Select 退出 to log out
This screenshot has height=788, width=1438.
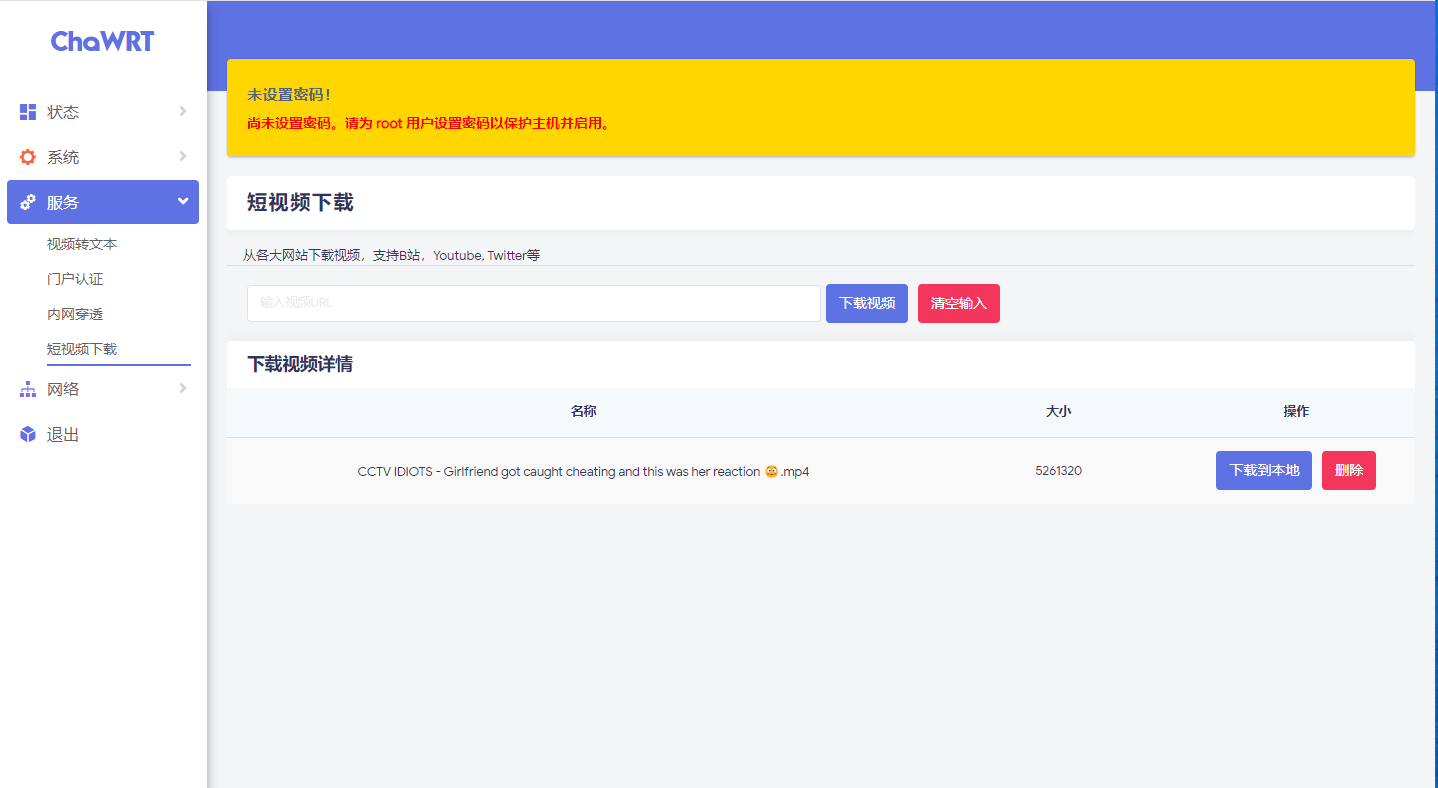click(103, 434)
